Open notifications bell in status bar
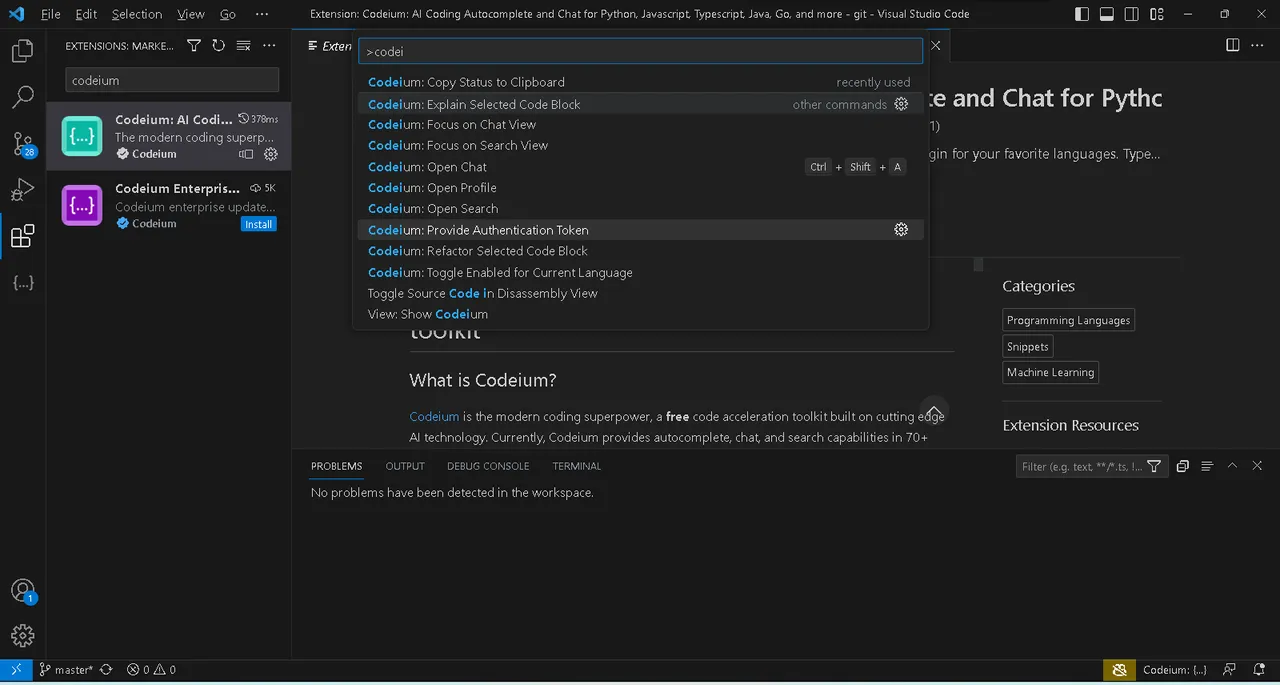 coord(1258,670)
